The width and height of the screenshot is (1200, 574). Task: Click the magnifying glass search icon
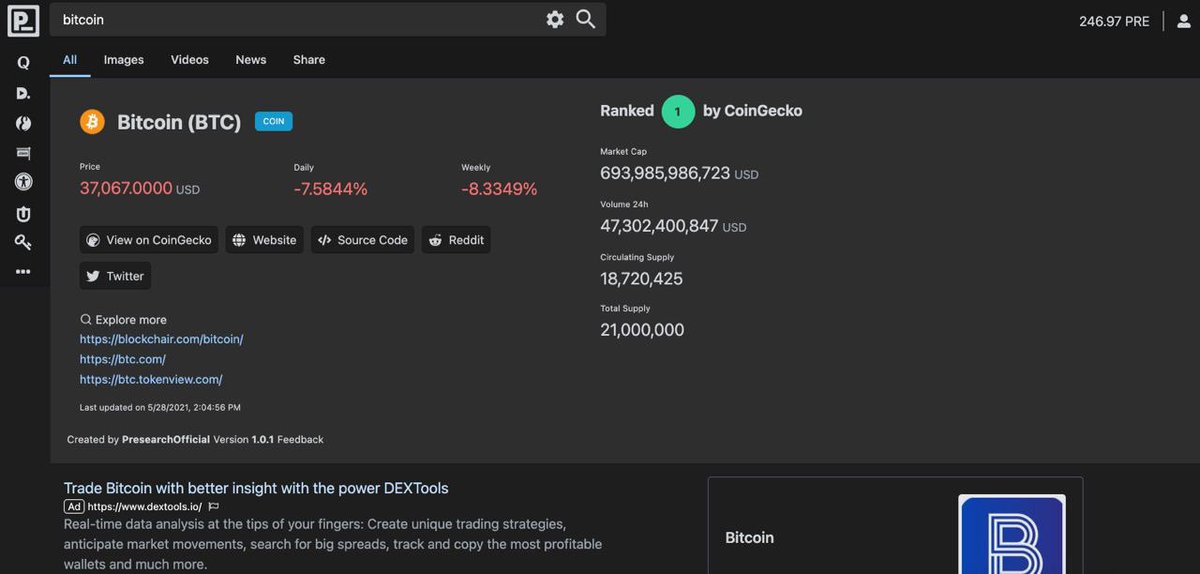tap(586, 19)
